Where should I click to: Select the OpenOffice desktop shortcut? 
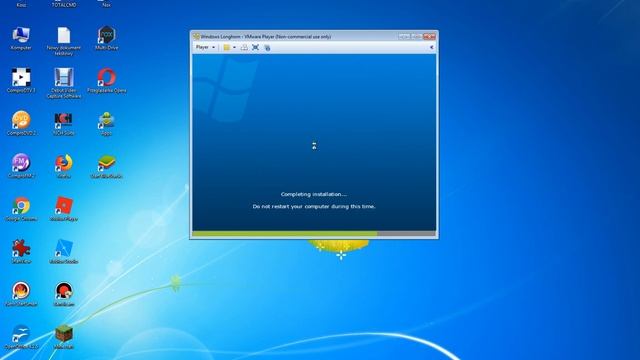click(x=21, y=337)
